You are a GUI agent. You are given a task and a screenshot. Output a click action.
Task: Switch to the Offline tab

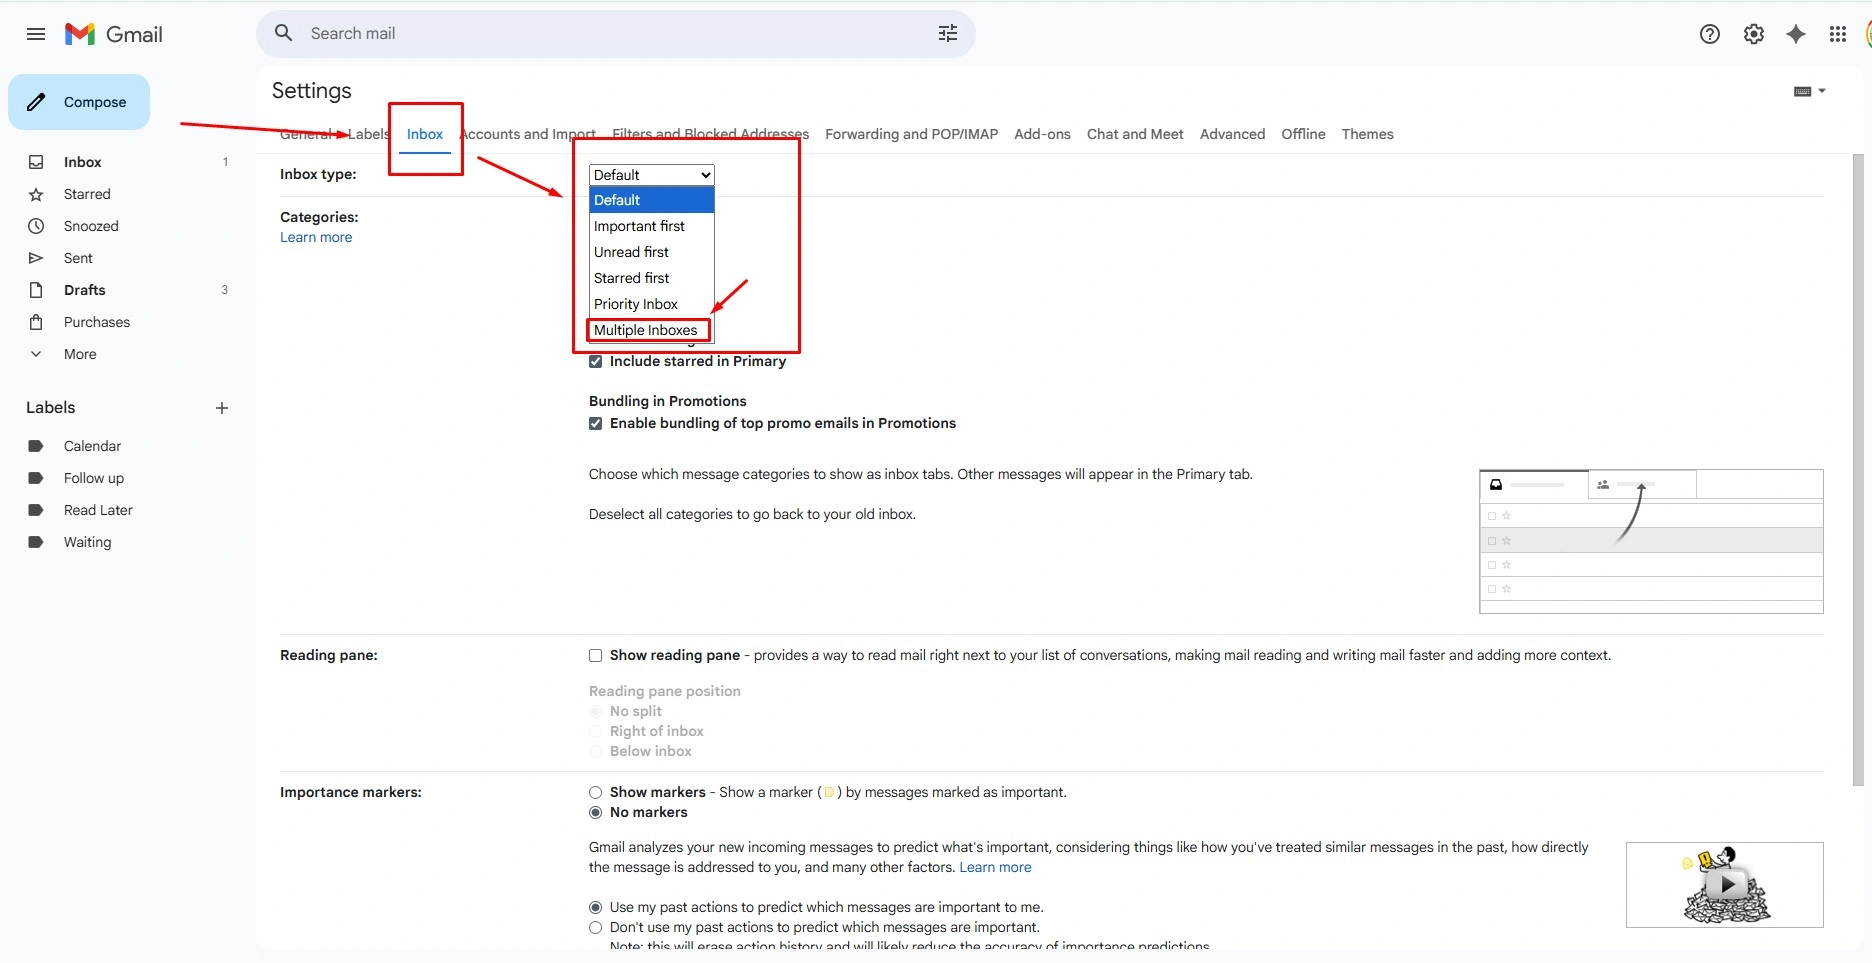pos(1303,134)
